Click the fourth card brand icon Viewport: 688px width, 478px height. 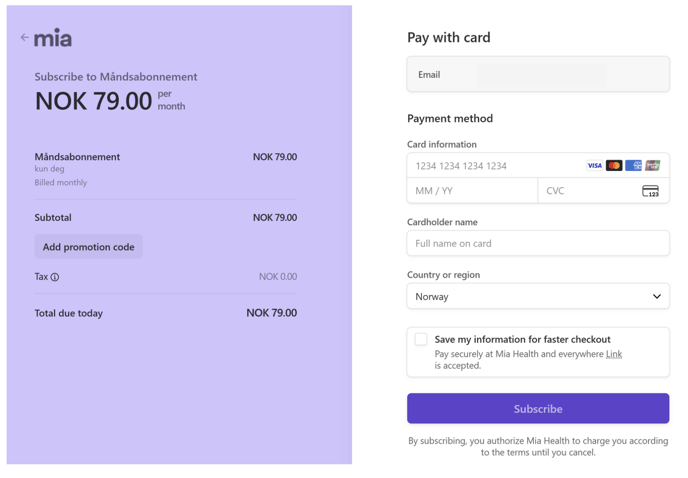coord(653,166)
